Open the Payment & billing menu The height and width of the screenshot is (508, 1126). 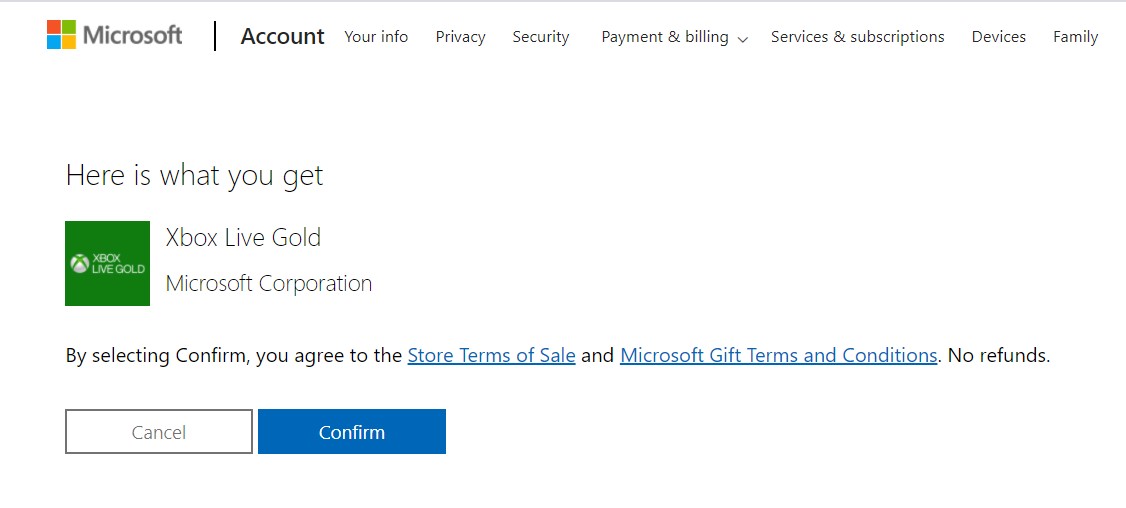(665, 37)
